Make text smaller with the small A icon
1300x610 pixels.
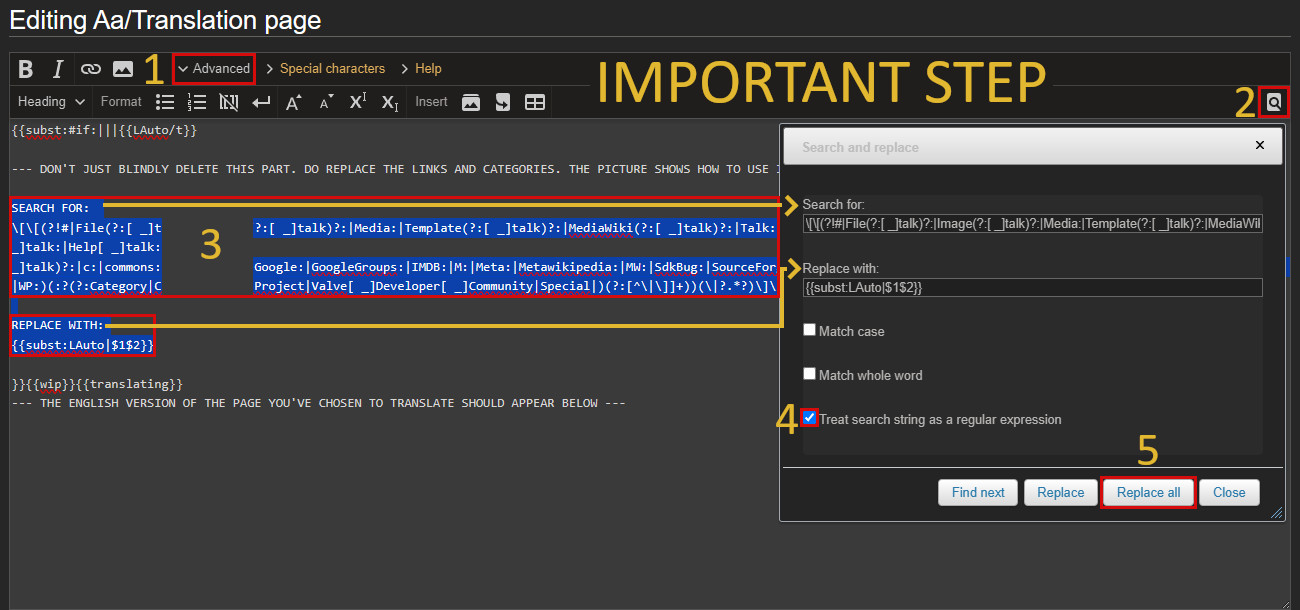pos(326,102)
